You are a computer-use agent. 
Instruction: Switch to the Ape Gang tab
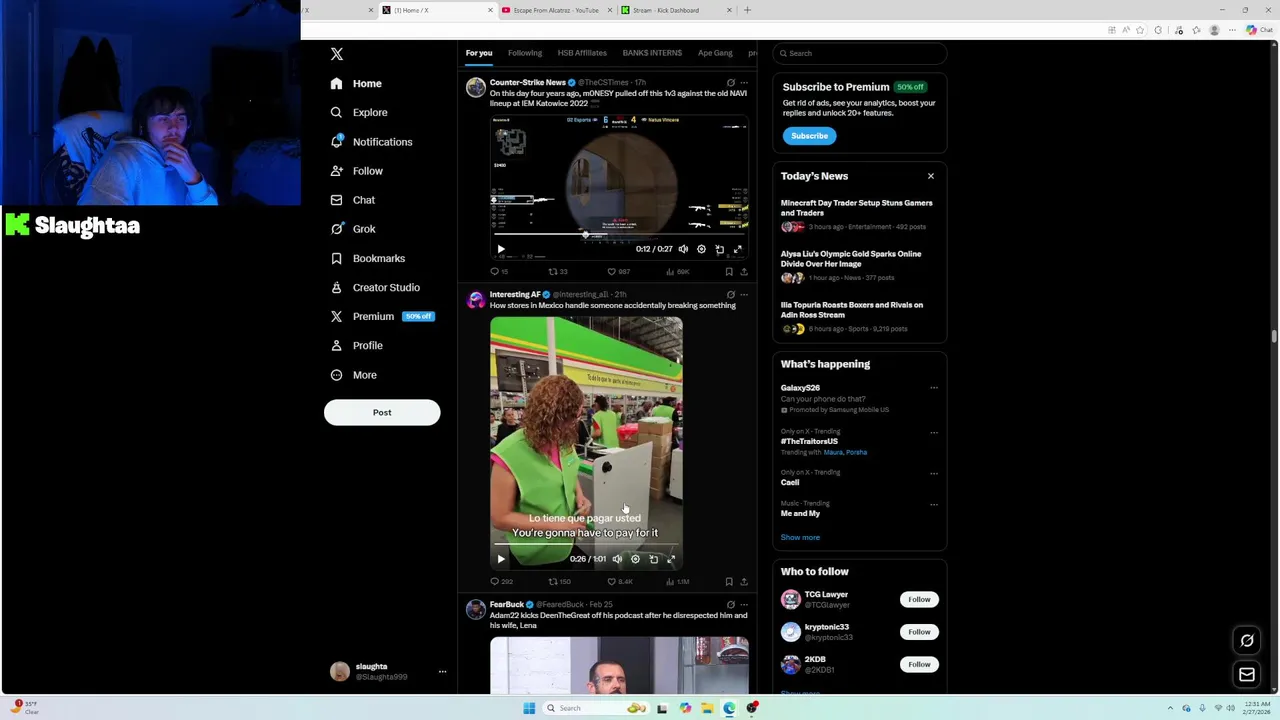pyautogui.click(x=715, y=53)
